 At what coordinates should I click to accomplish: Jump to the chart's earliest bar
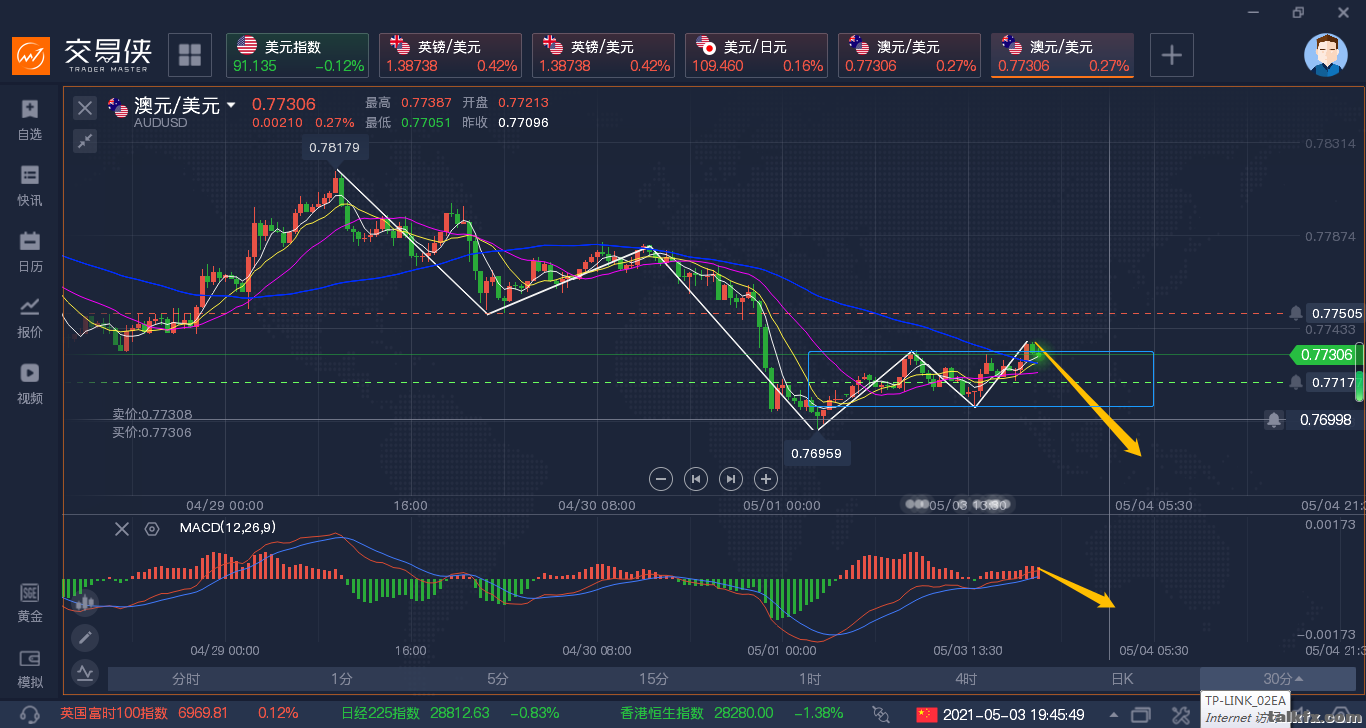[x=696, y=479]
